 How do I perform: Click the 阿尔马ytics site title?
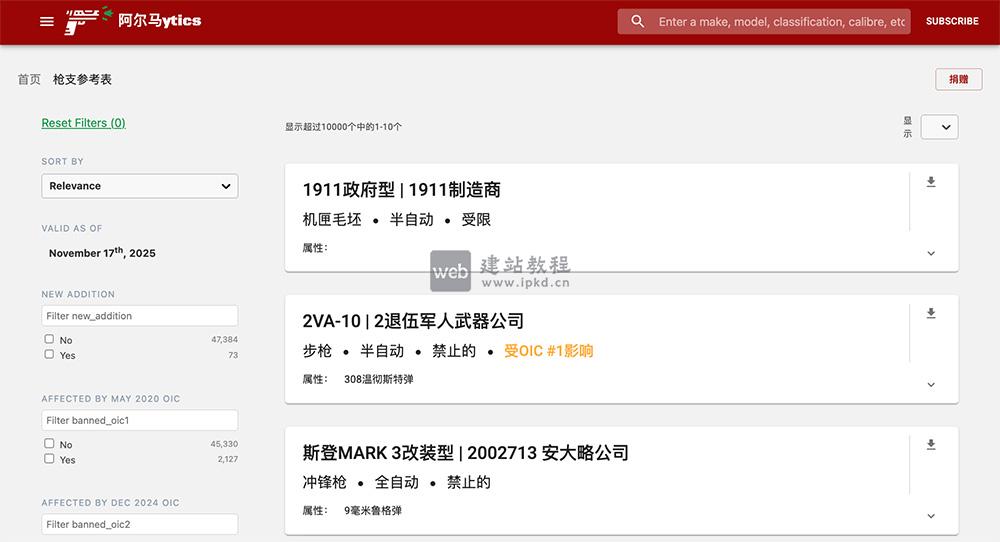point(159,20)
